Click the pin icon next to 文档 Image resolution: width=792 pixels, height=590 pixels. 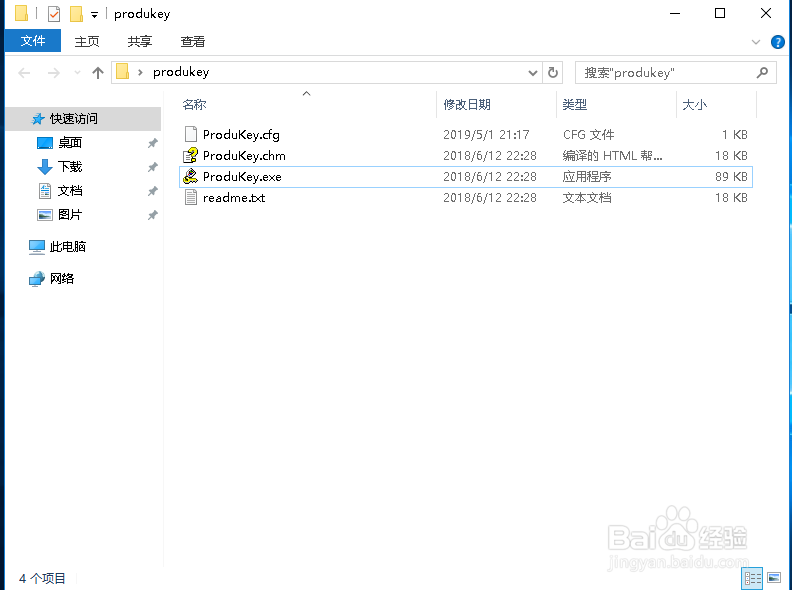point(153,191)
